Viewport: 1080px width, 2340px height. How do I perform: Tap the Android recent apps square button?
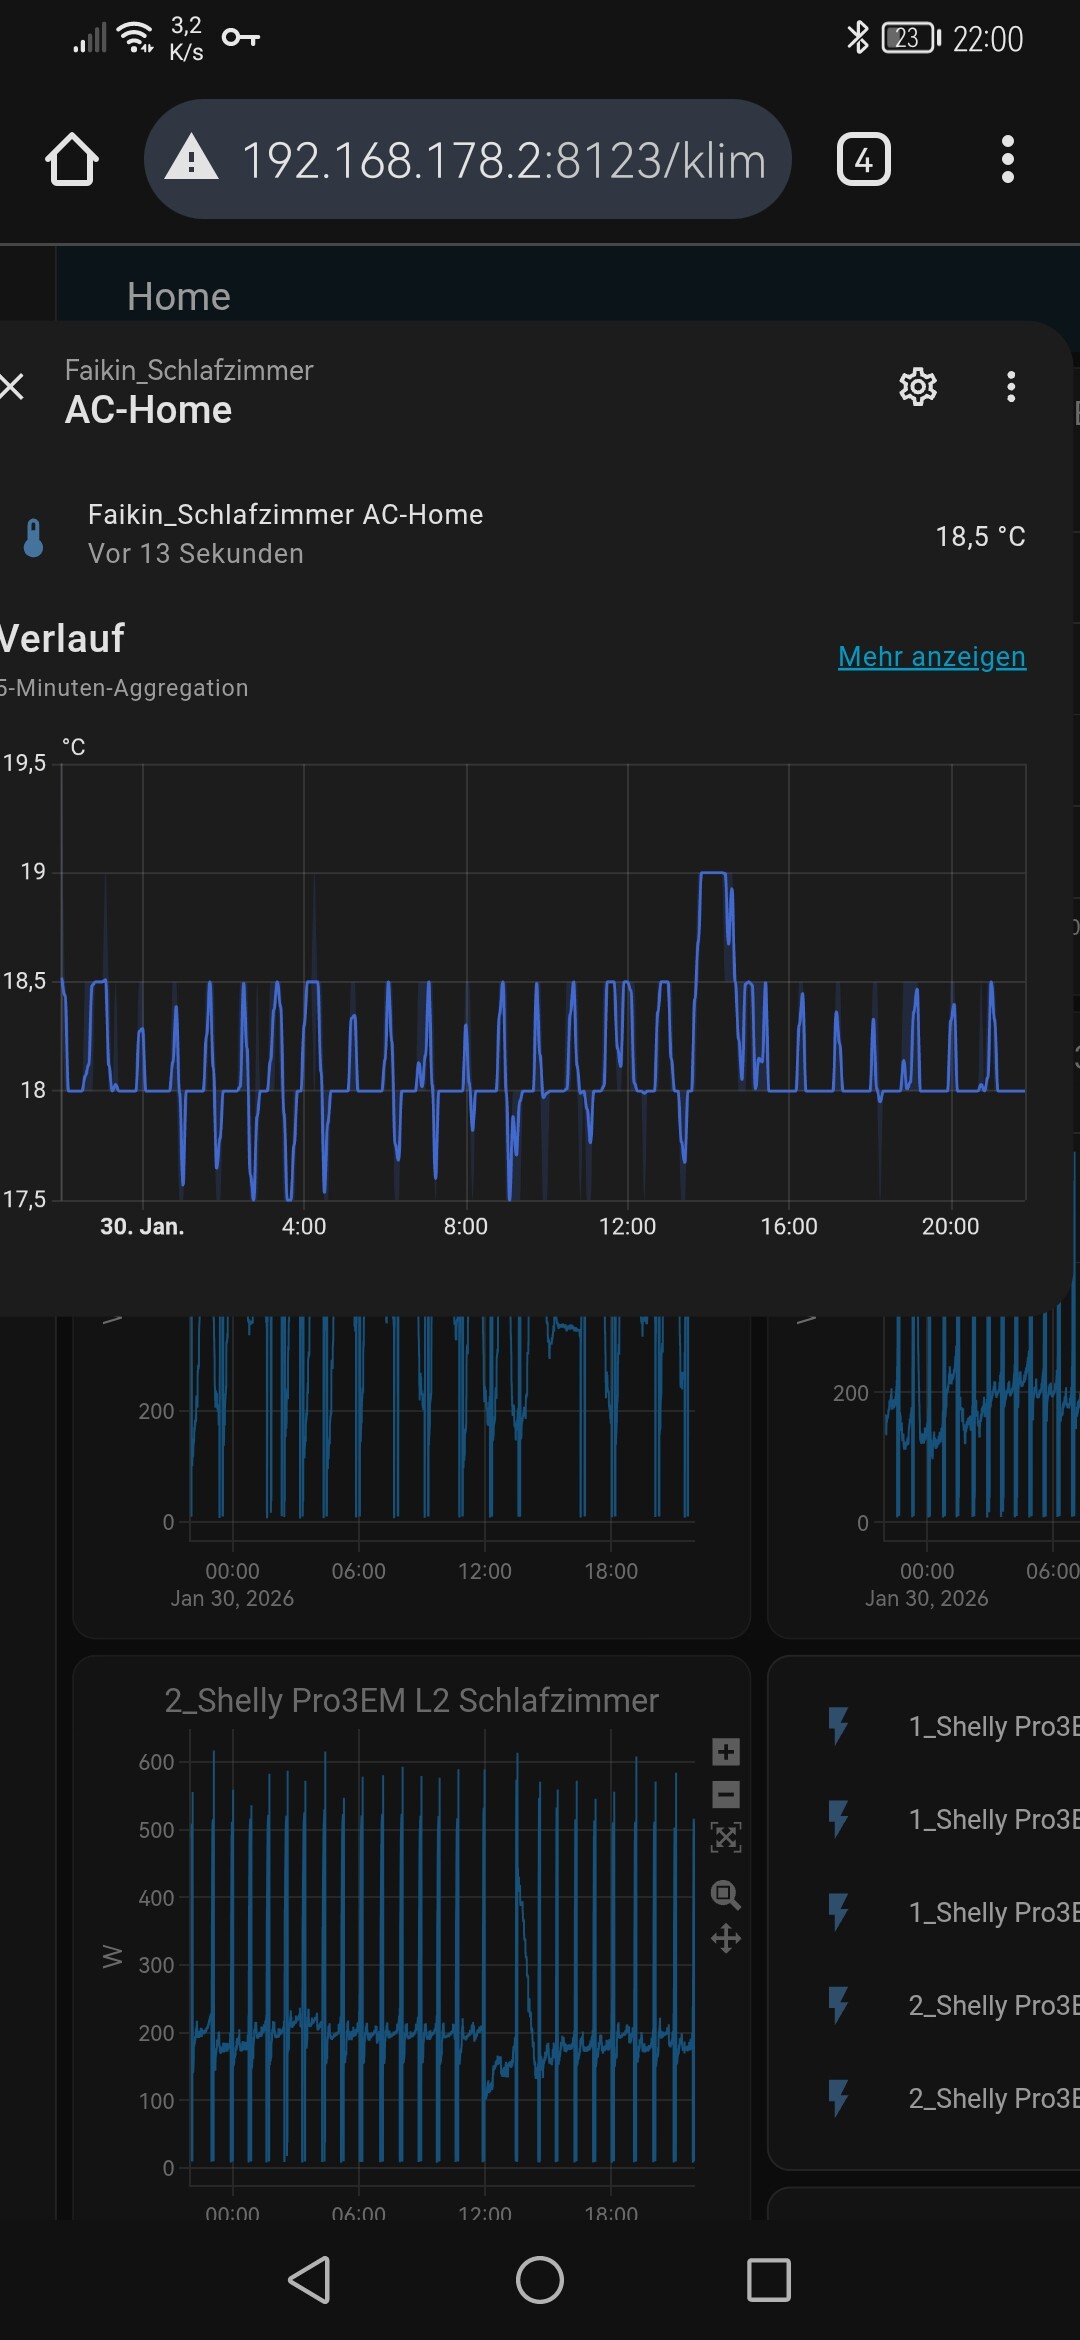pyautogui.click(x=769, y=2280)
